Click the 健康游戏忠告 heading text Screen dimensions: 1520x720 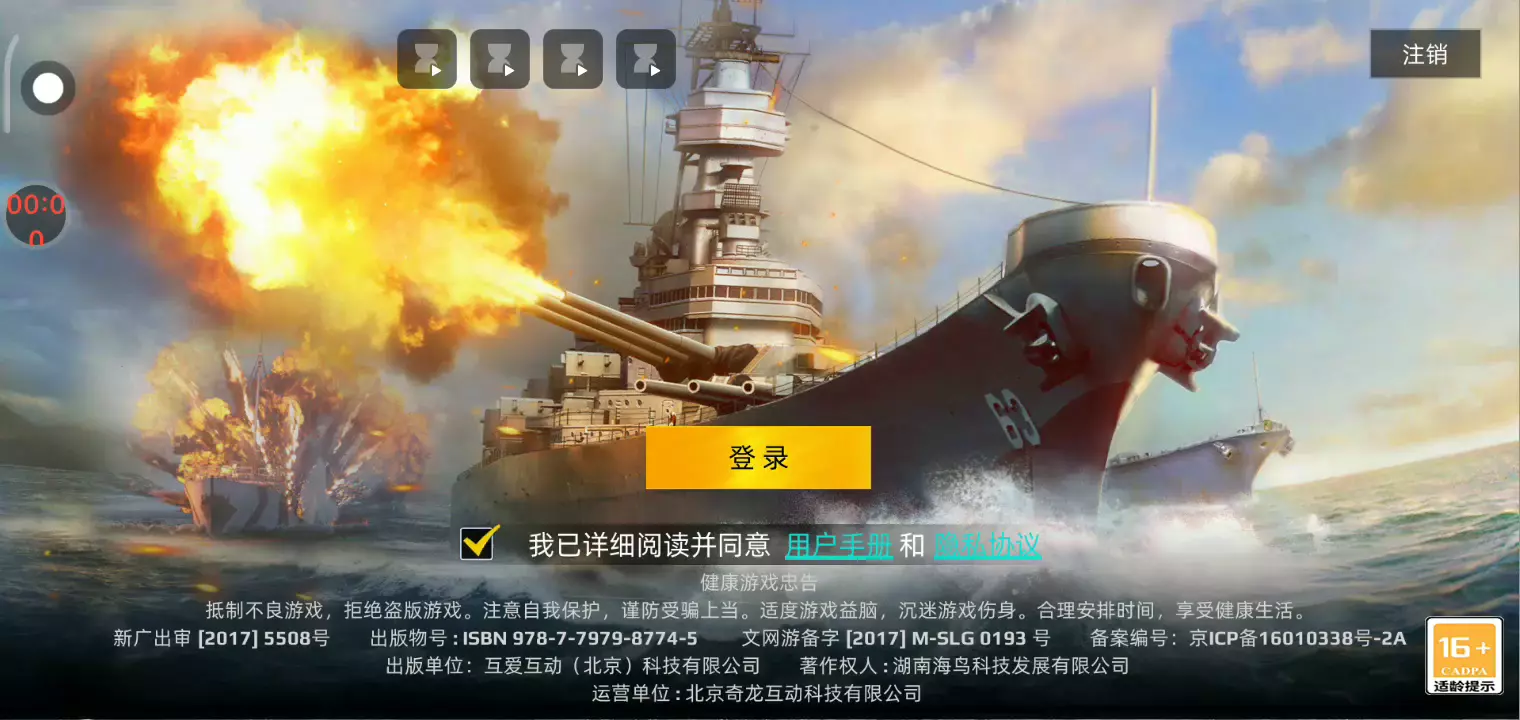[x=759, y=583]
